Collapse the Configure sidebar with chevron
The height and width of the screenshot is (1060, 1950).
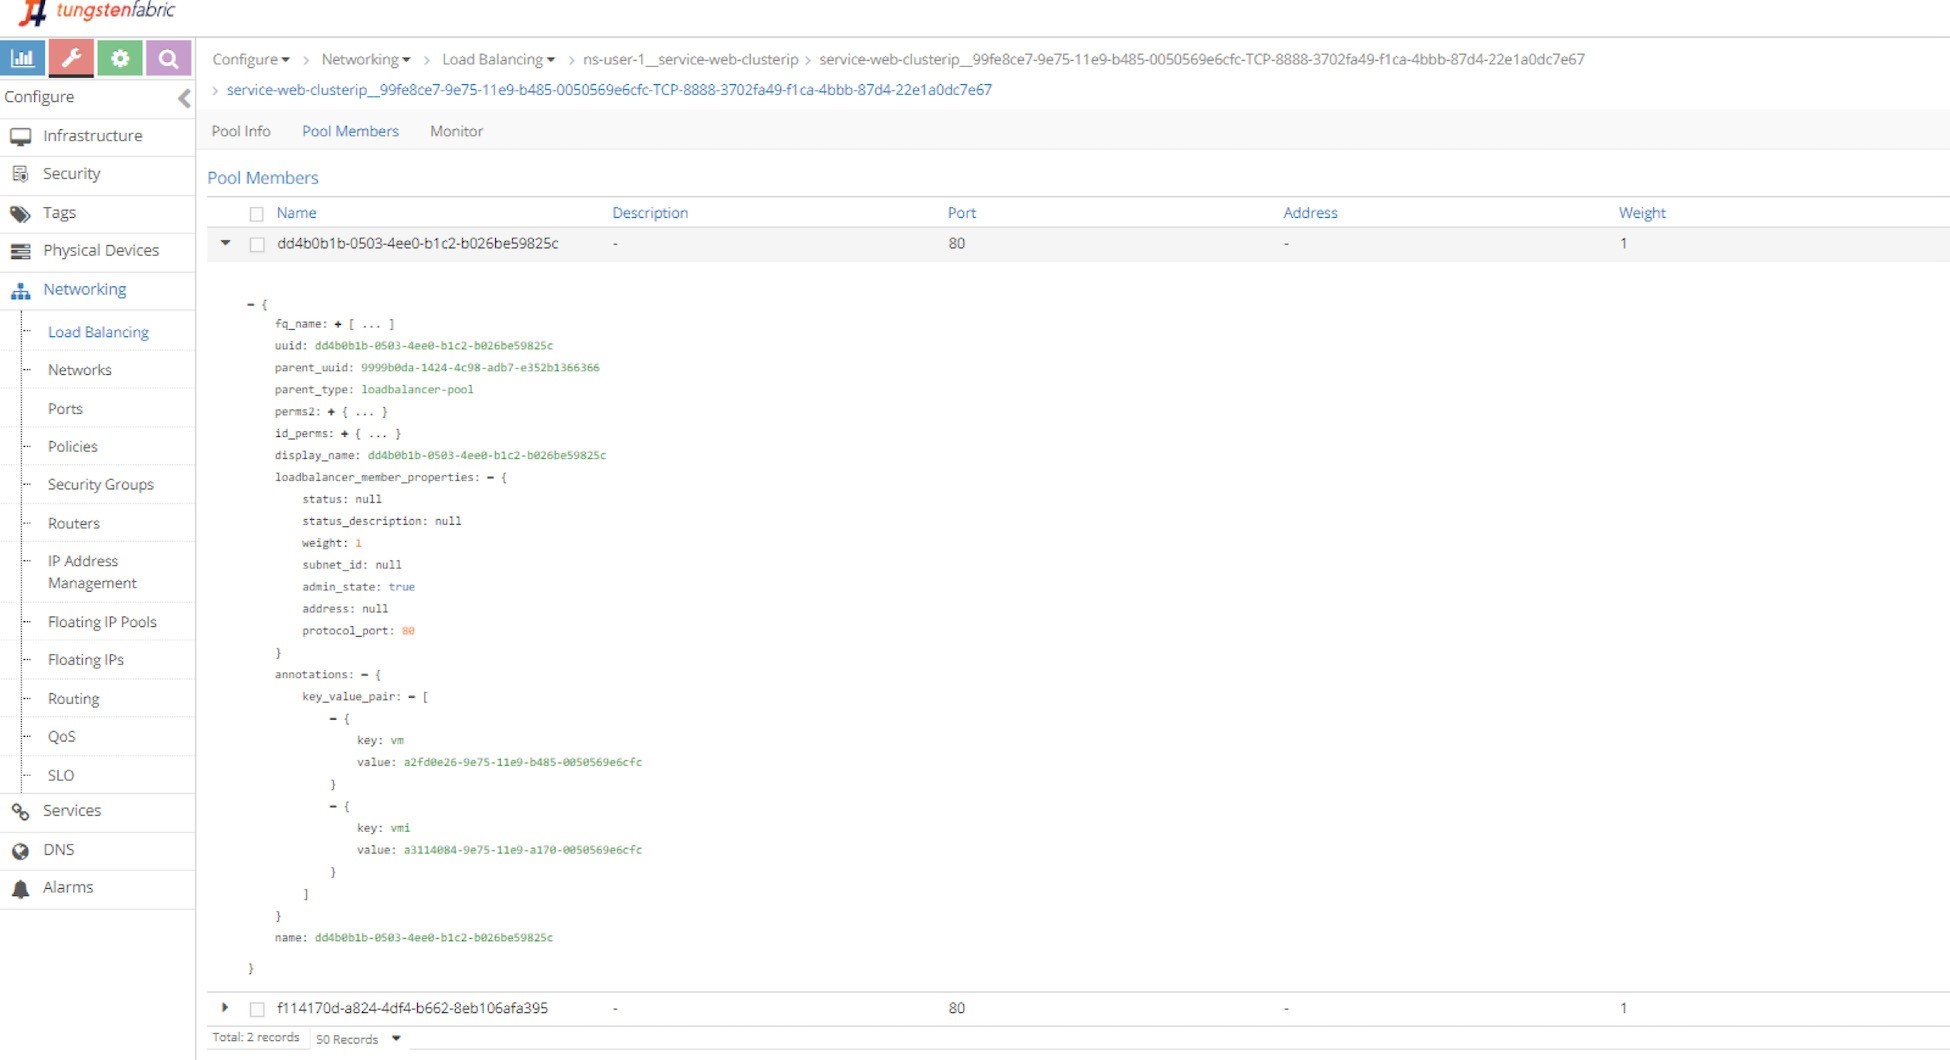point(184,97)
